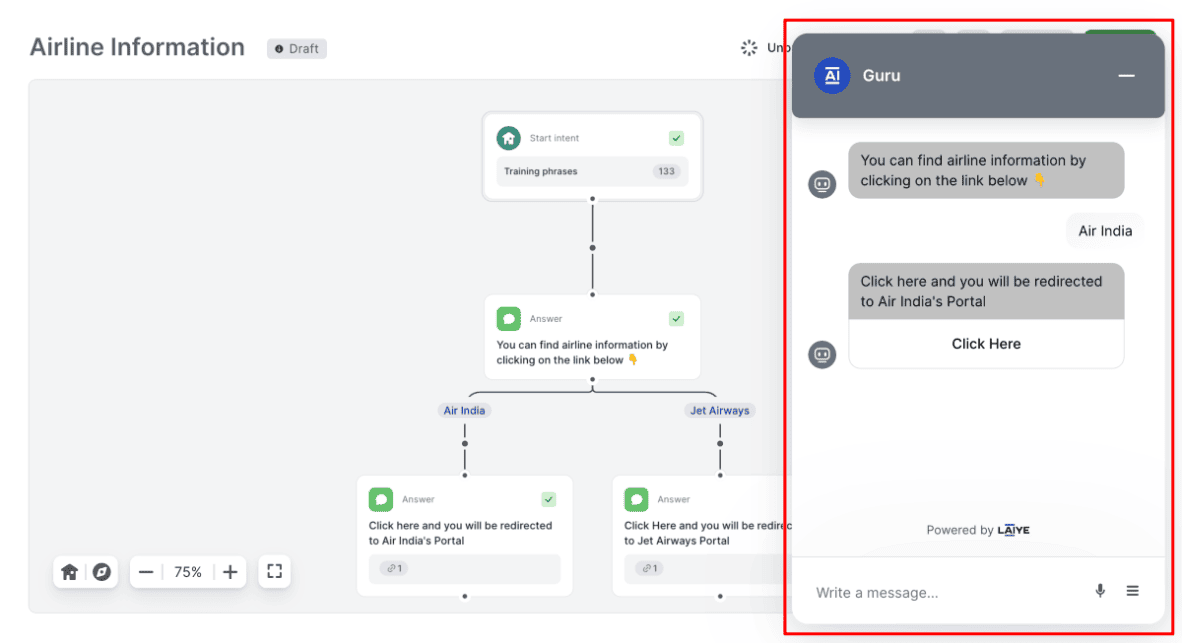The image size is (1182, 643).
Task: Click the Start intent house icon
Action: click(x=509, y=138)
